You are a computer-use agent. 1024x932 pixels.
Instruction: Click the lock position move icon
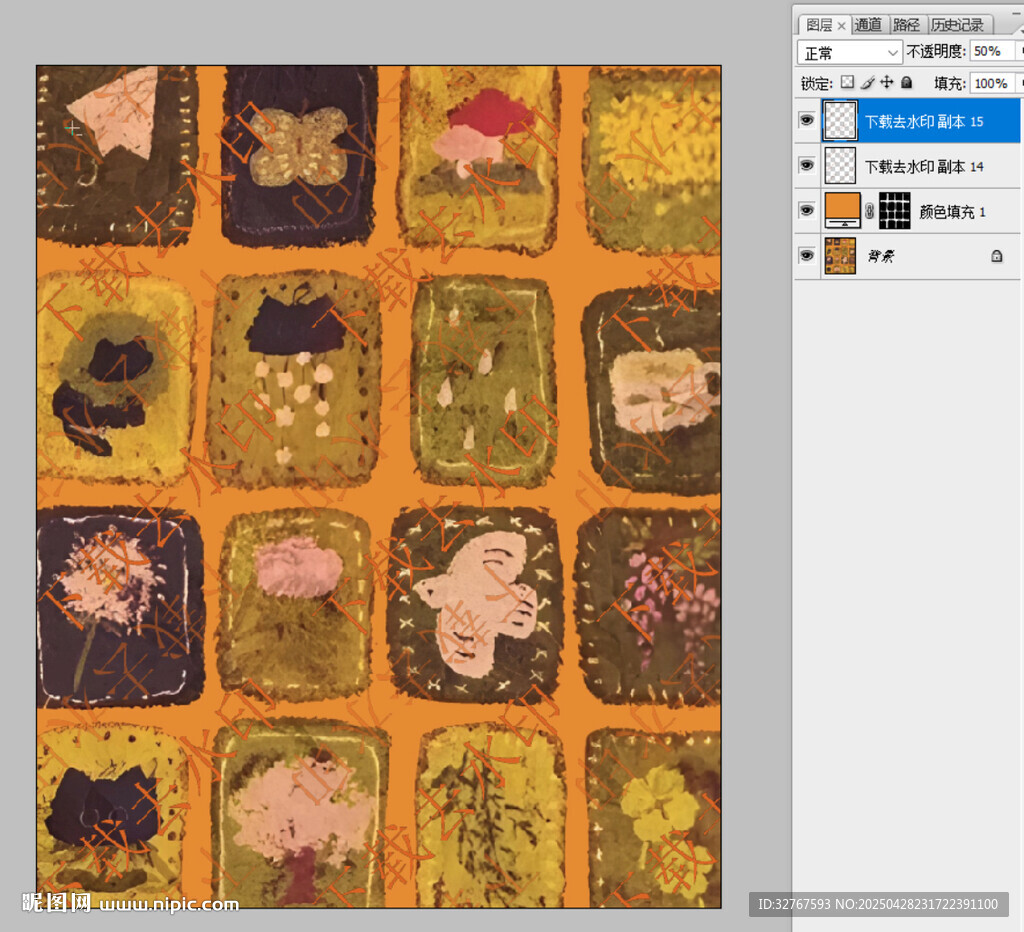(x=887, y=83)
